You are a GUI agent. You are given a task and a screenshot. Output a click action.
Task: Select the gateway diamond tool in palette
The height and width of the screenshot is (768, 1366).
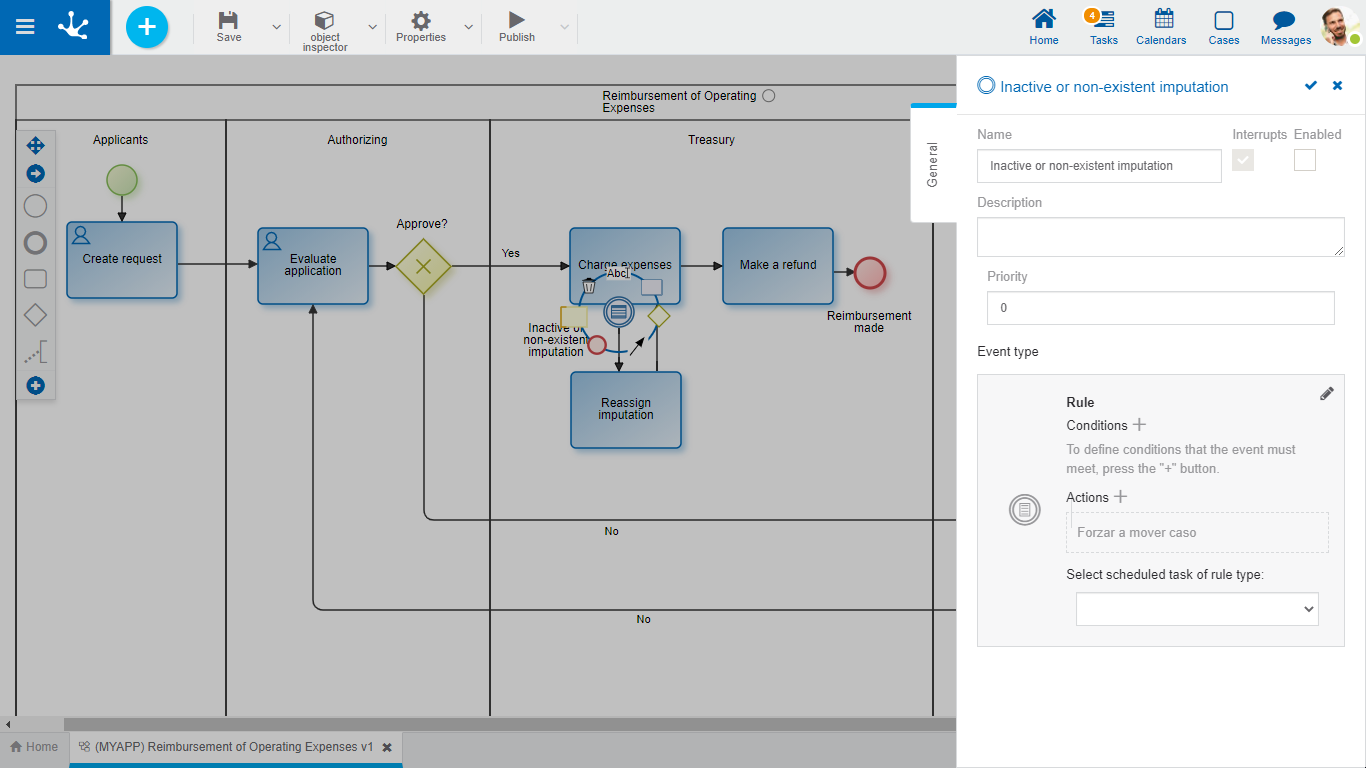click(x=35, y=316)
